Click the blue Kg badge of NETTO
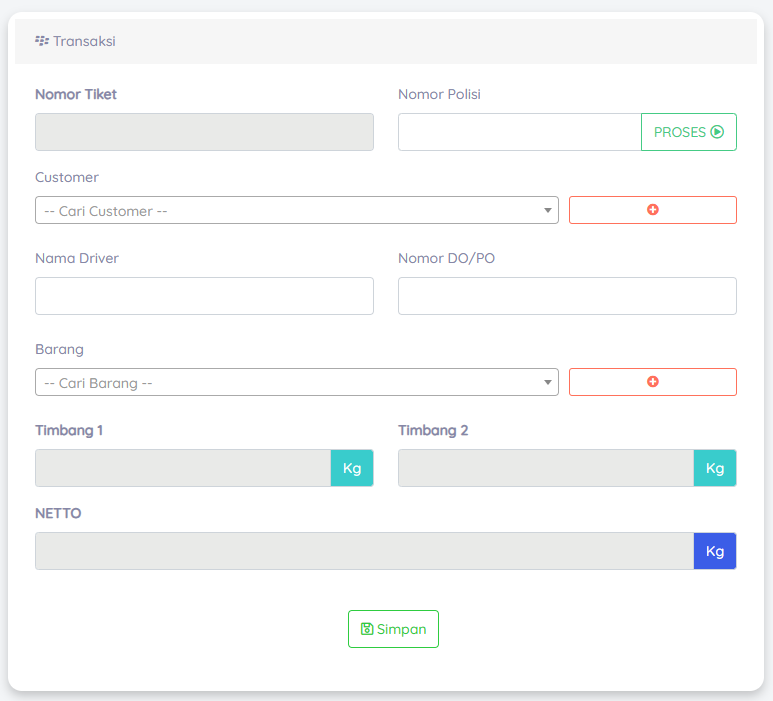This screenshot has width=773, height=701. (x=715, y=551)
